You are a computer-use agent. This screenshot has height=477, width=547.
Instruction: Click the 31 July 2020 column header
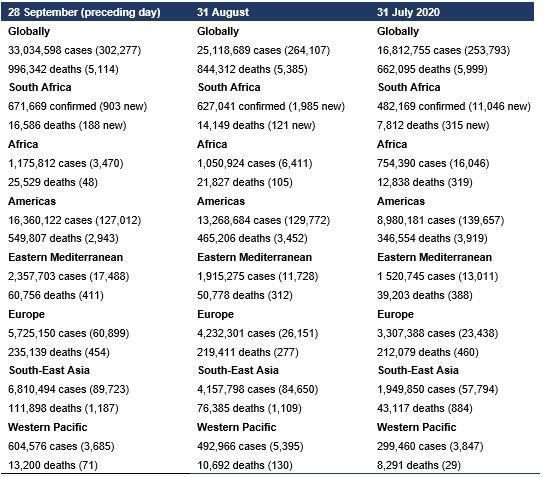pos(408,12)
